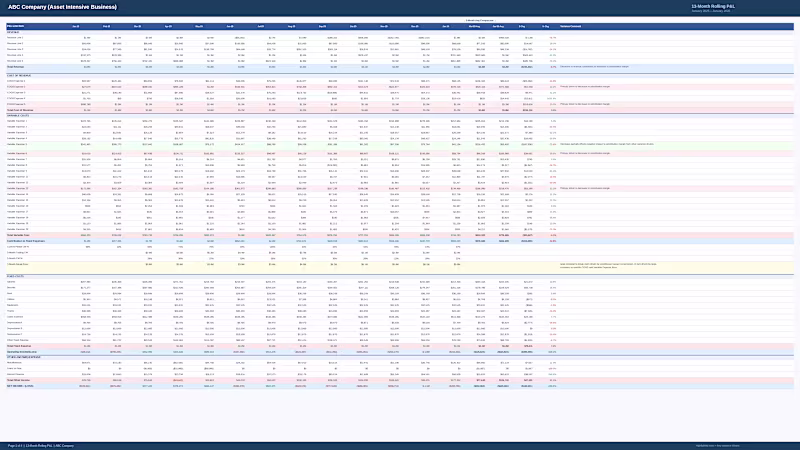800x450 pixels.
Task: Select the Total Revenue variance comment text
Action: (x=594, y=67)
